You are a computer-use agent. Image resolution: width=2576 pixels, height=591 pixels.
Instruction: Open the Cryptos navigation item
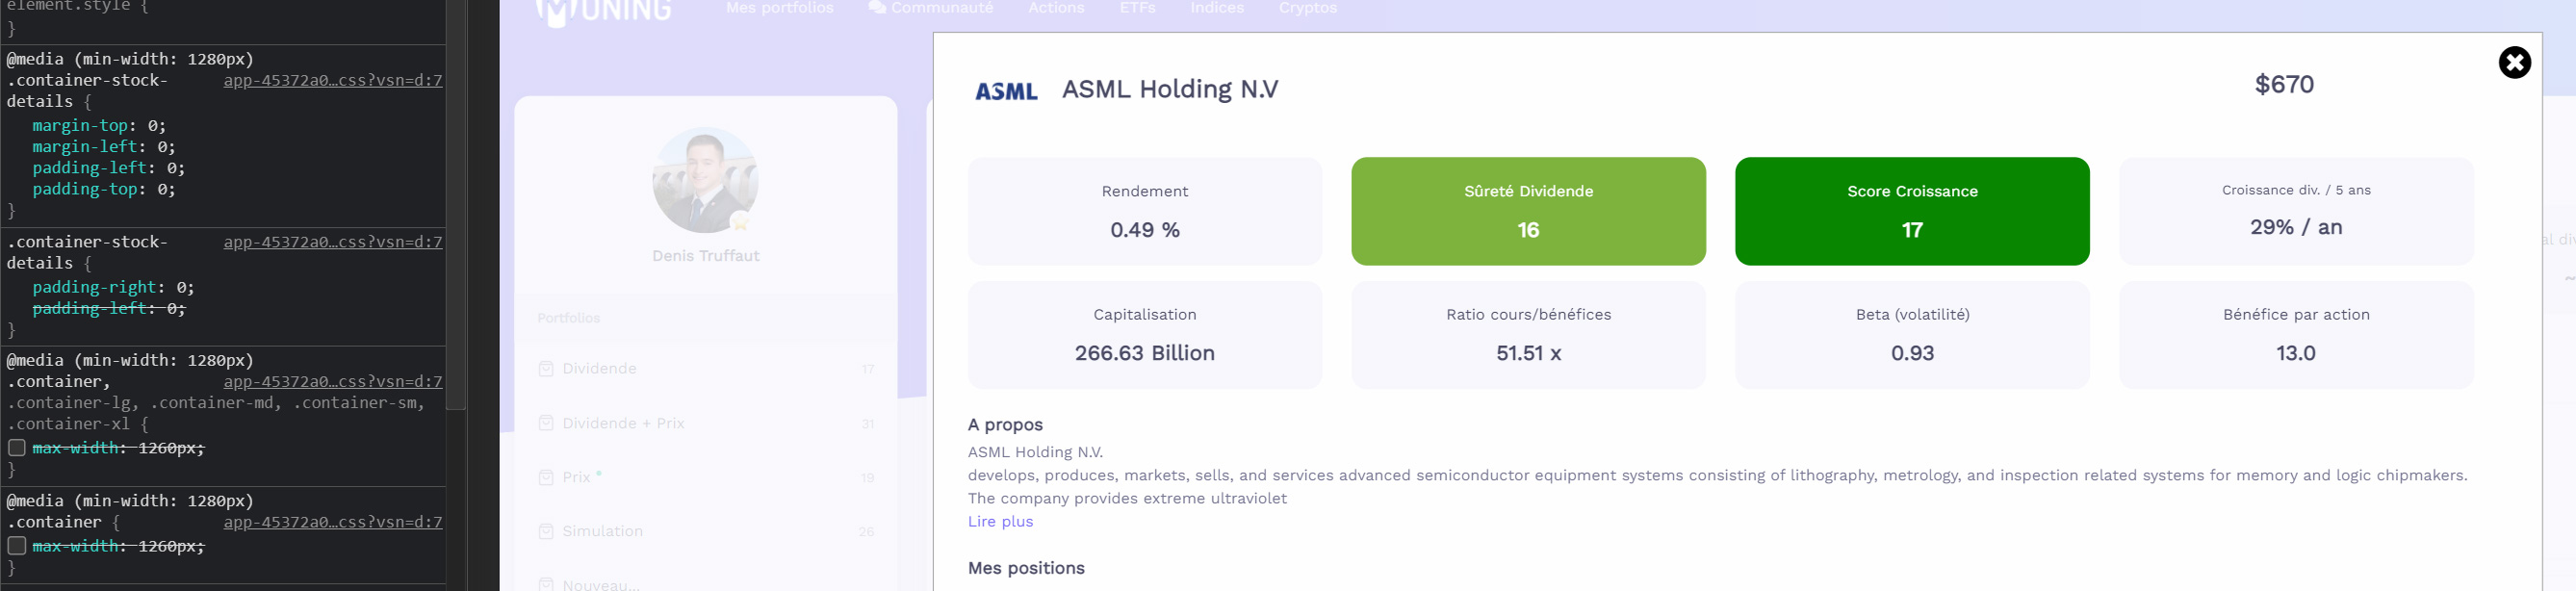tap(1307, 8)
